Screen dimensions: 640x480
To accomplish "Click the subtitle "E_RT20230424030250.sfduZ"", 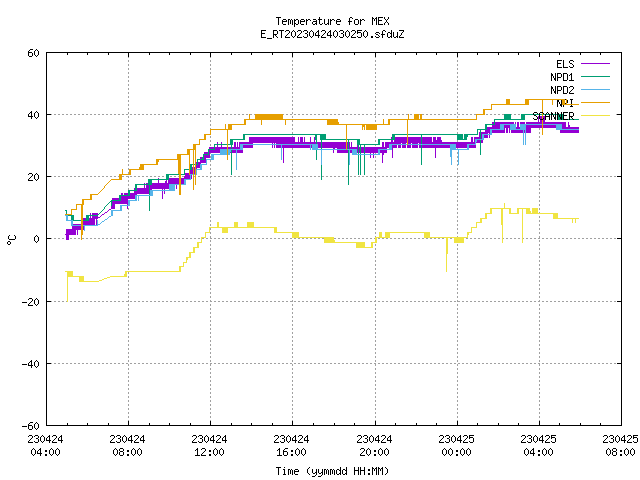I will point(332,34).
